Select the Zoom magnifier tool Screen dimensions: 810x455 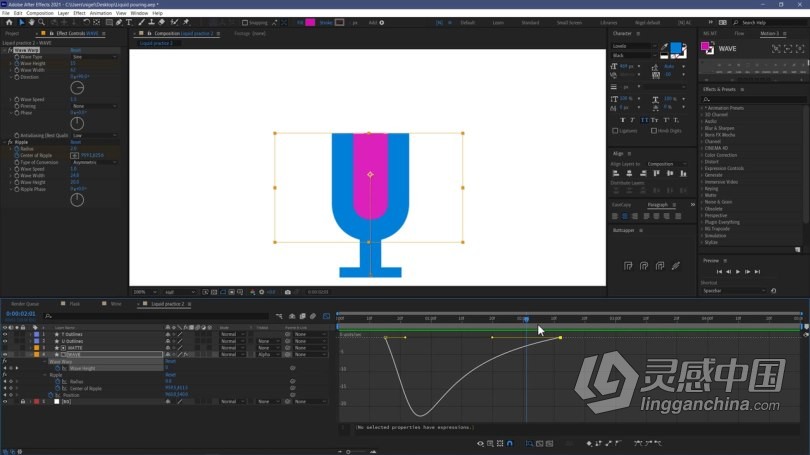[x=41, y=23]
